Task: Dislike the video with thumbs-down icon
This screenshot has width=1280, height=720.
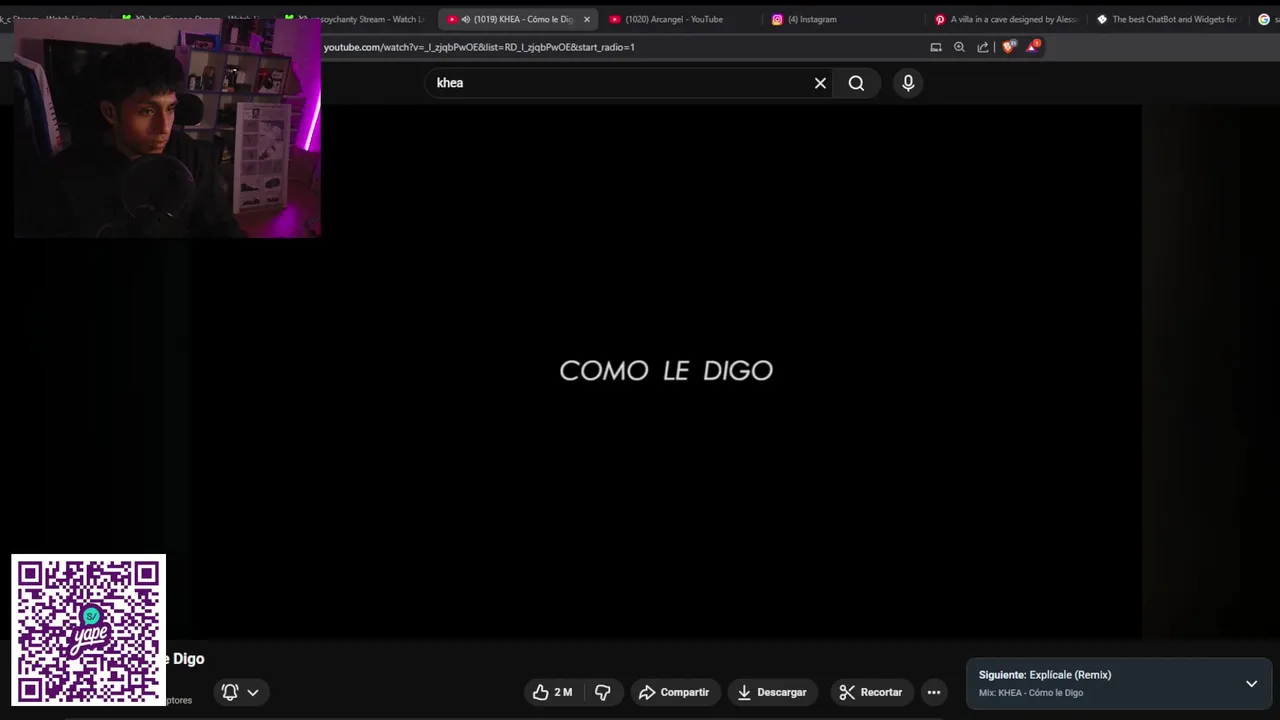Action: [603, 692]
